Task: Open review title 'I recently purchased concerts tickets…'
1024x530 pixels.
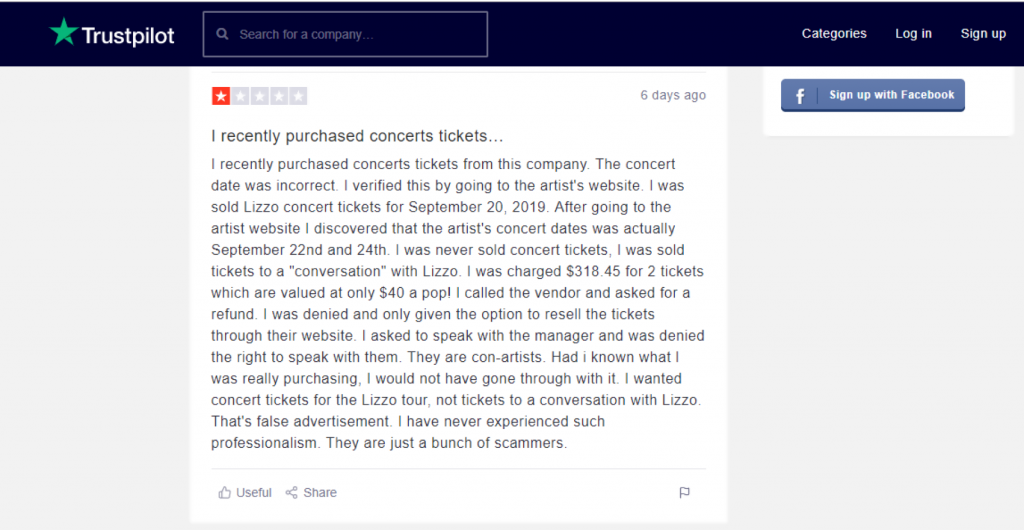Action: (357, 136)
